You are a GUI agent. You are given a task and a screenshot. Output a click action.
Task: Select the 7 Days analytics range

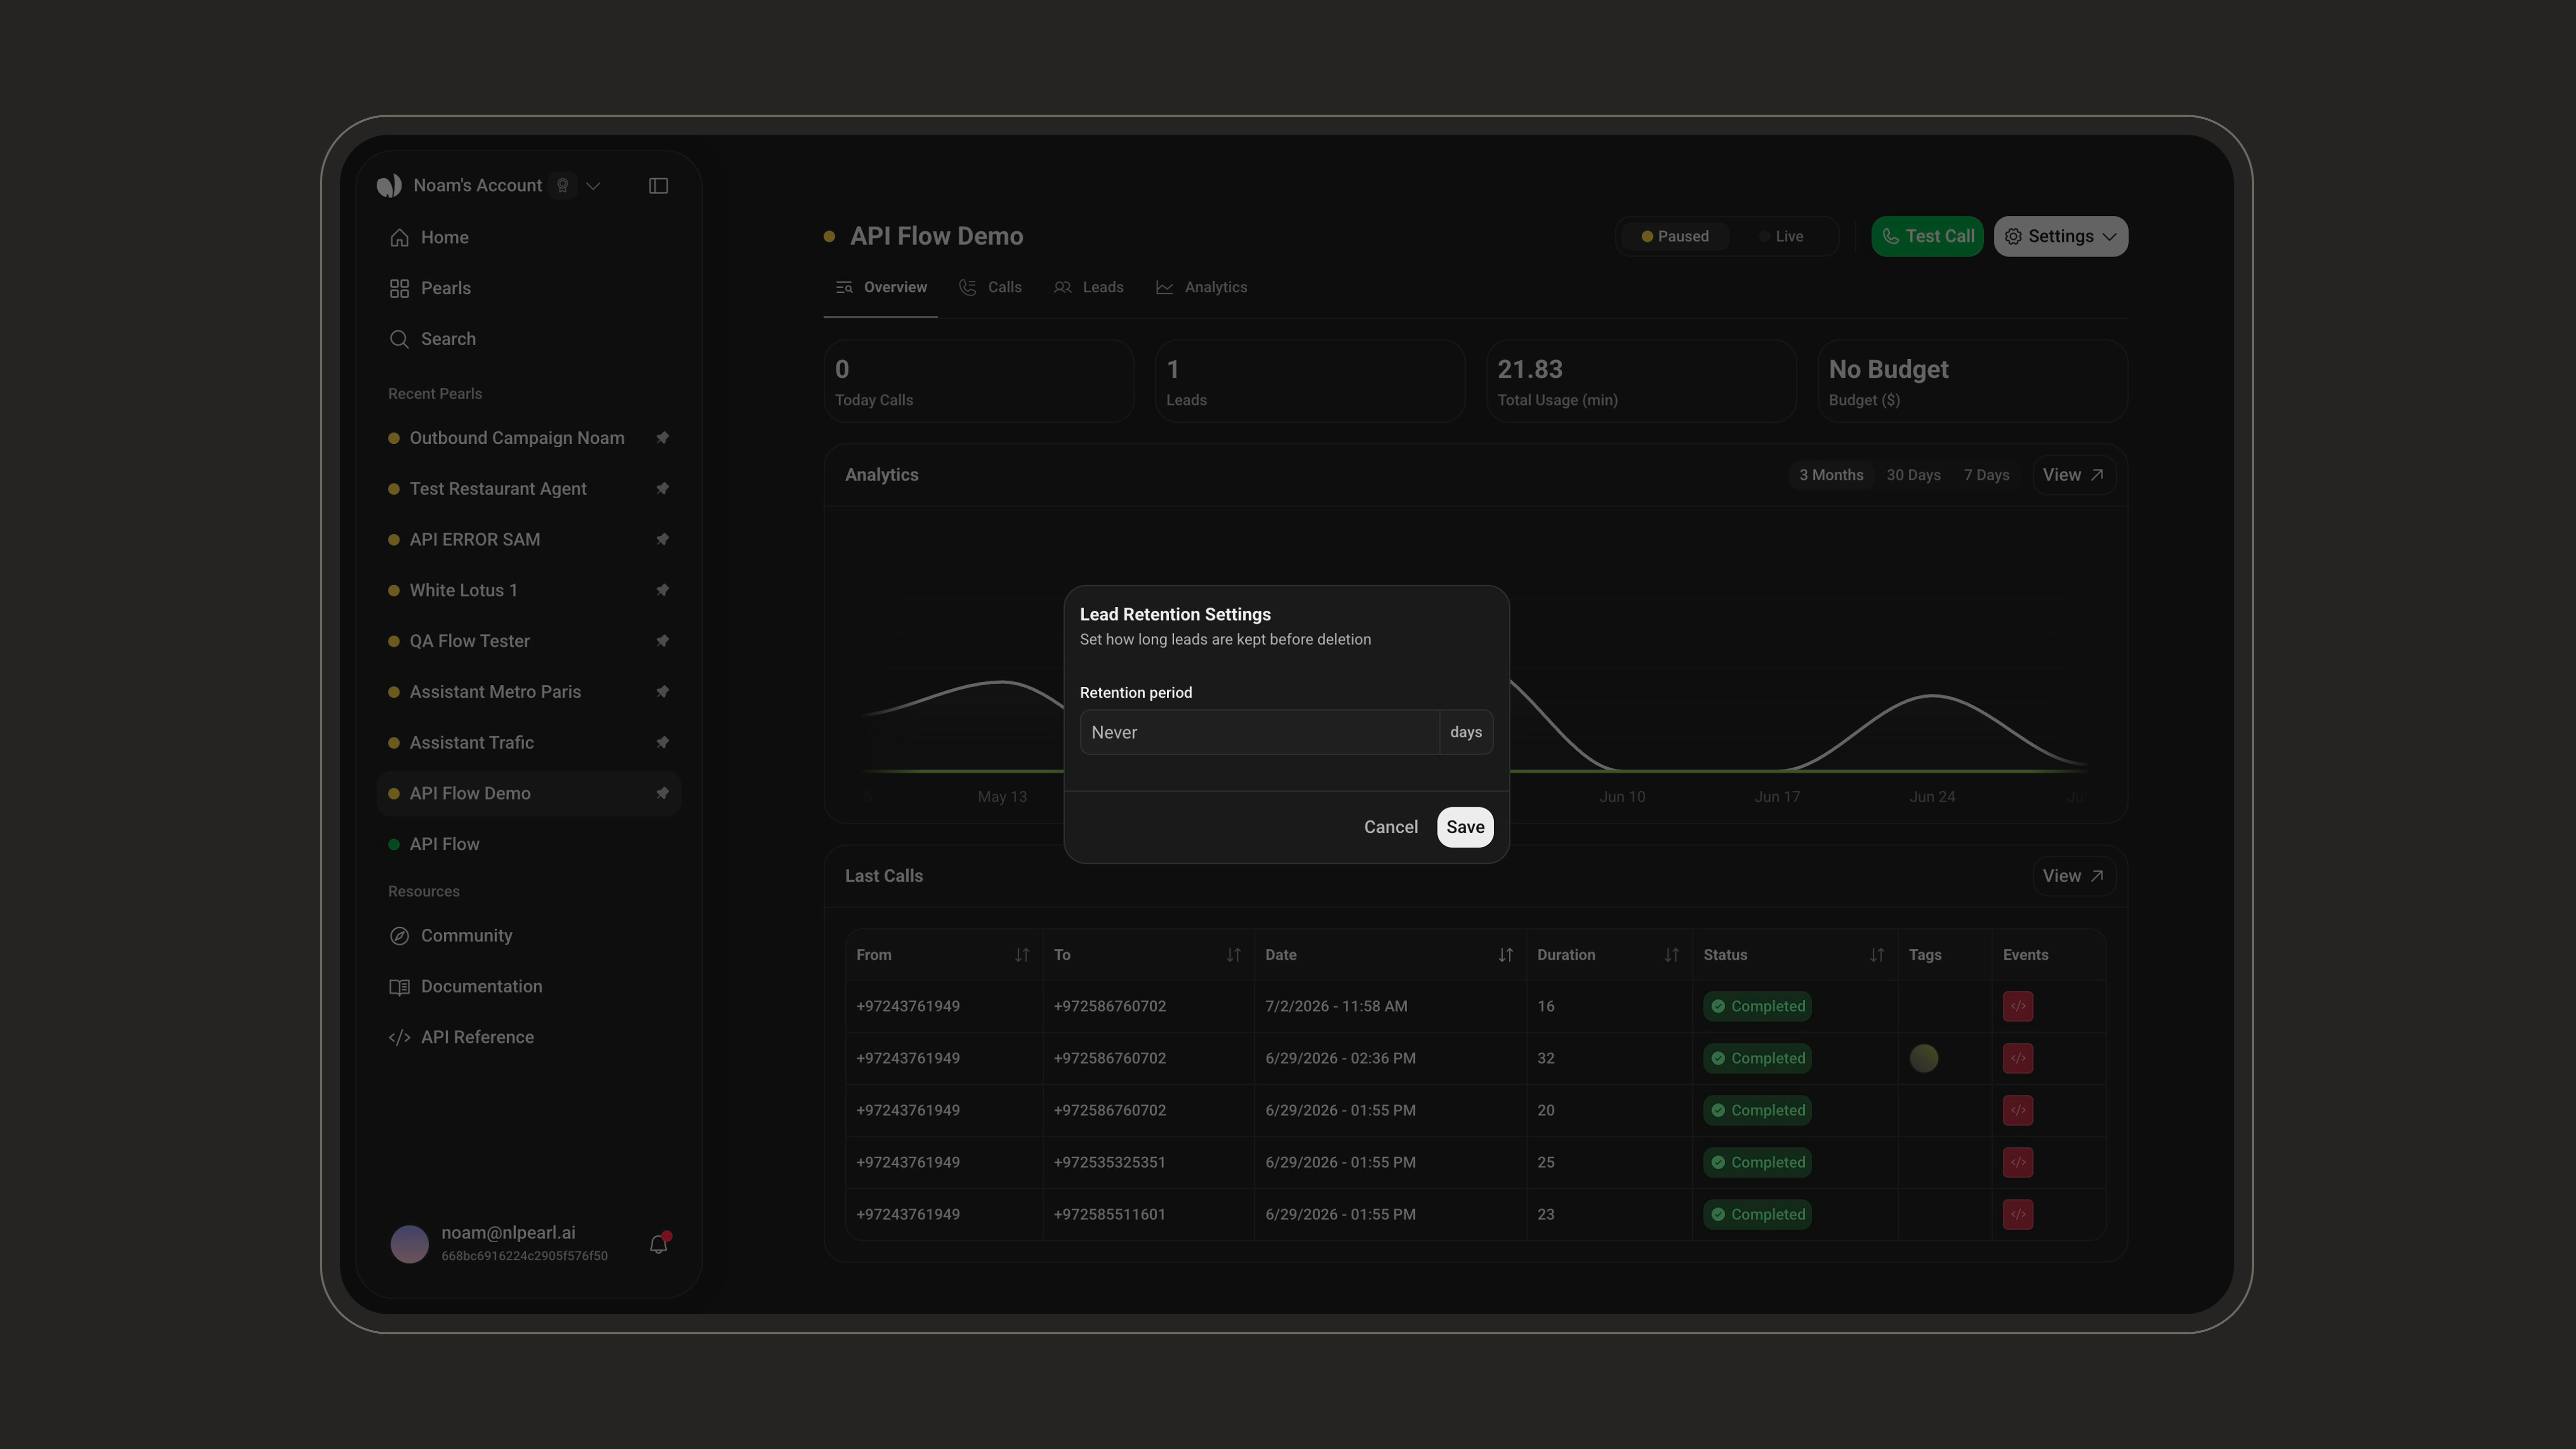click(1986, 475)
